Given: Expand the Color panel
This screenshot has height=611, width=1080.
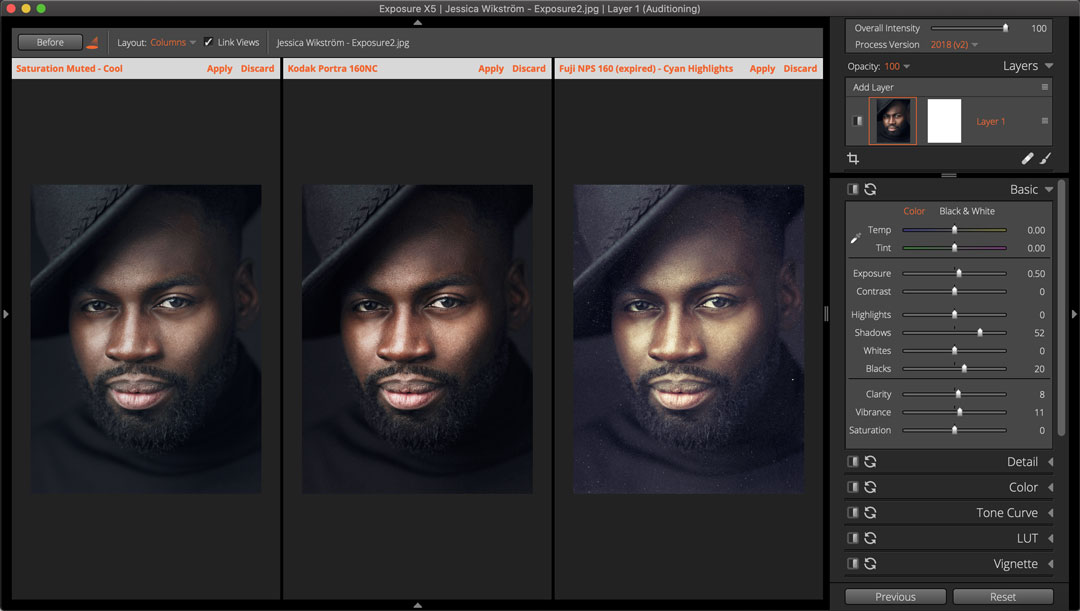Looking at the screenshot, I should 1050,487.
